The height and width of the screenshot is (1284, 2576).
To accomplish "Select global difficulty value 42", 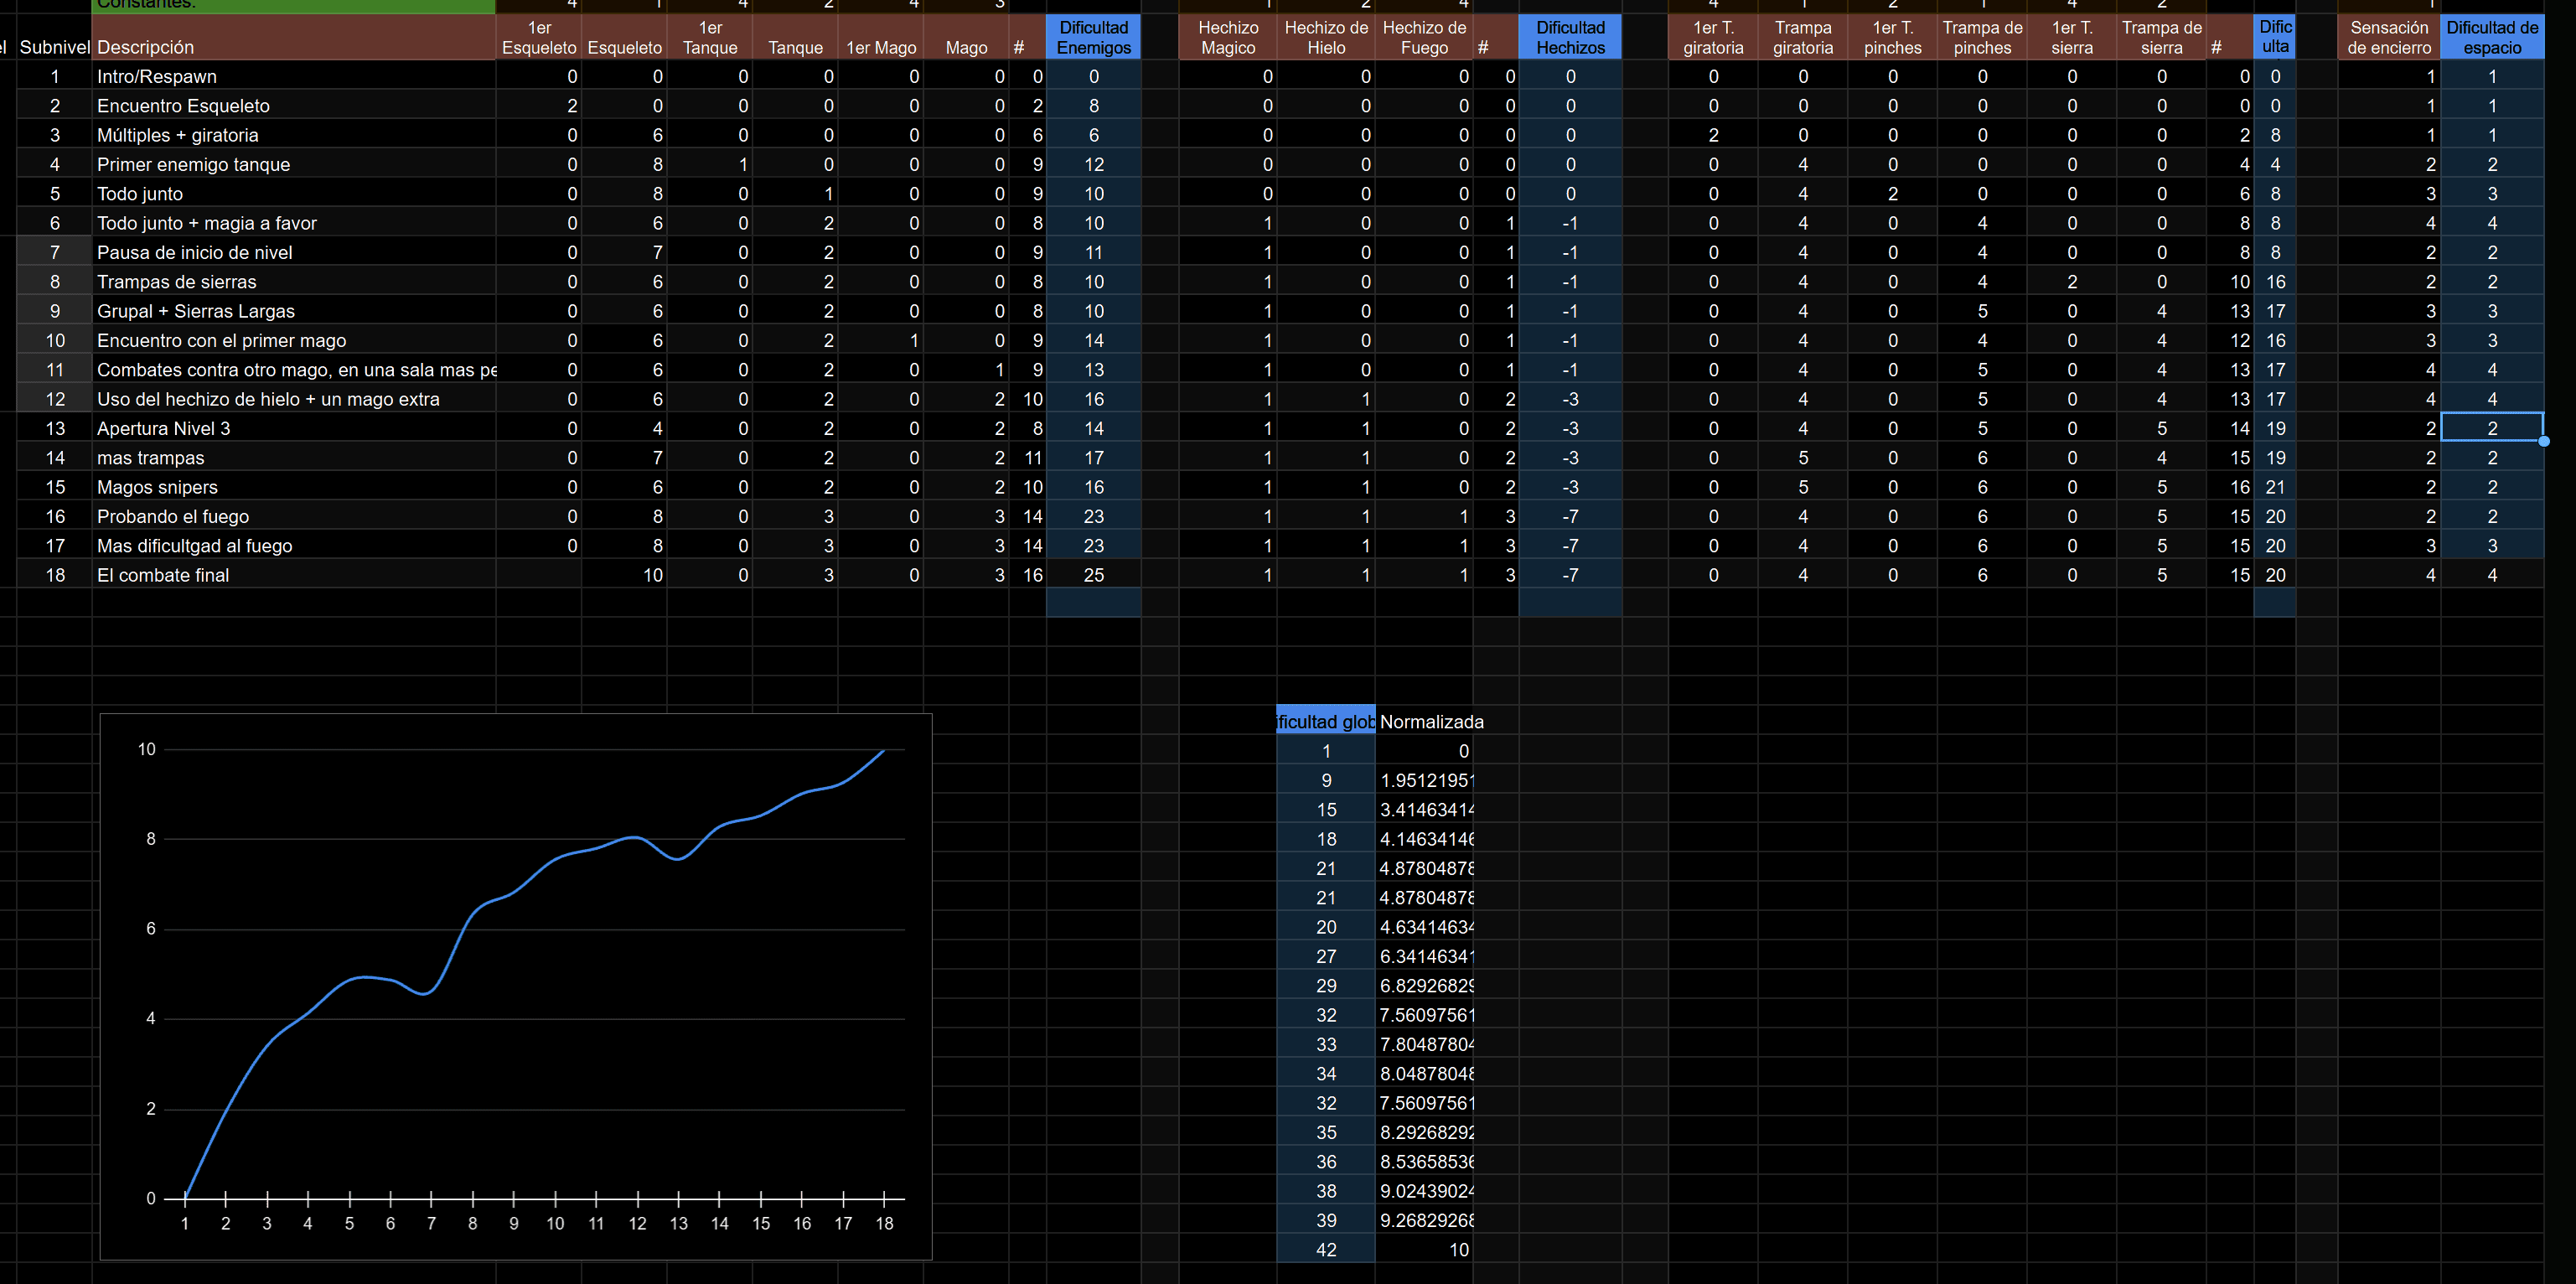I will tap(1326, 1249).
